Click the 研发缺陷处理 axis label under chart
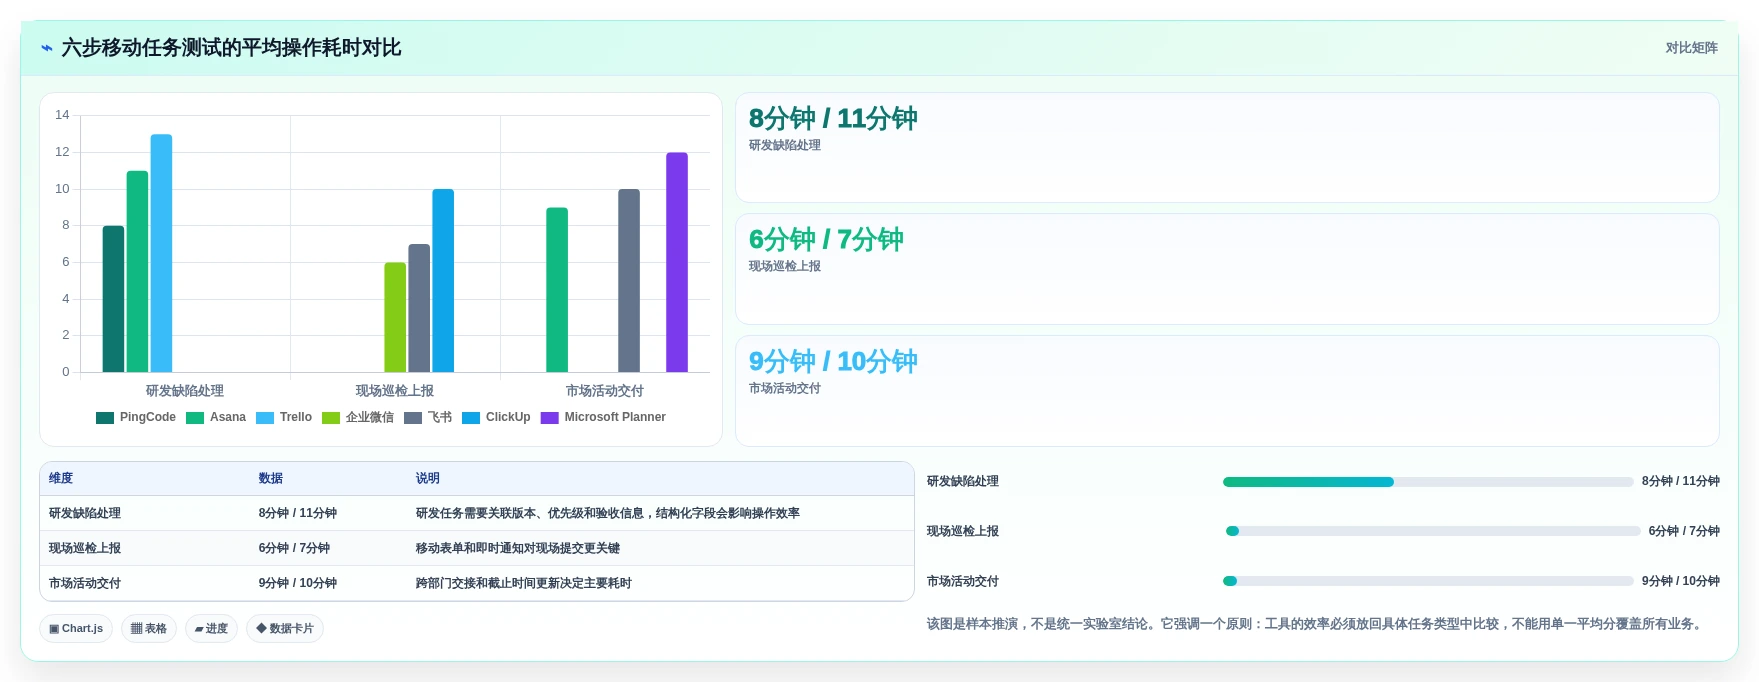The image size is (1759, 682). coord(185,391)
